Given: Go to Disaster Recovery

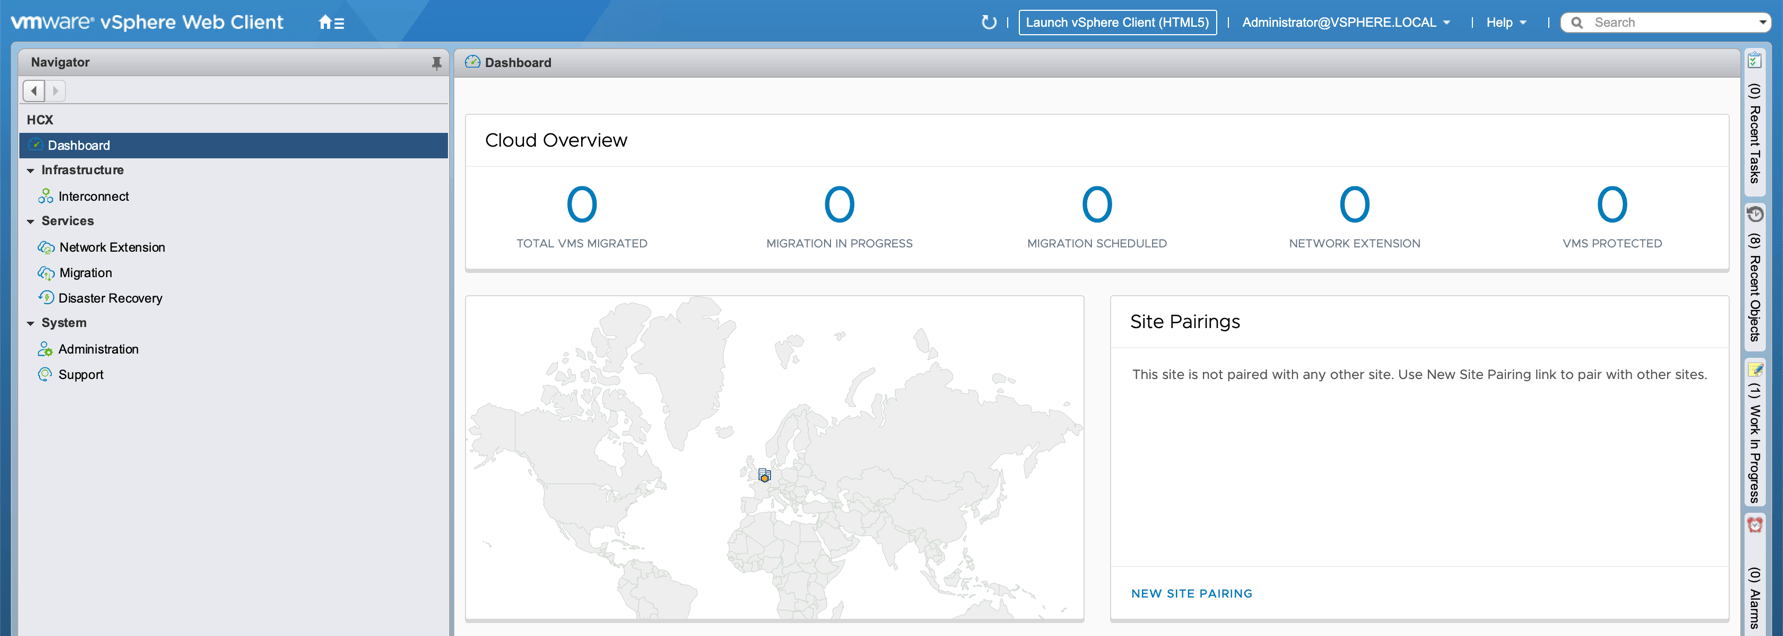Looking at the screenshot, I should click(110, 299).
